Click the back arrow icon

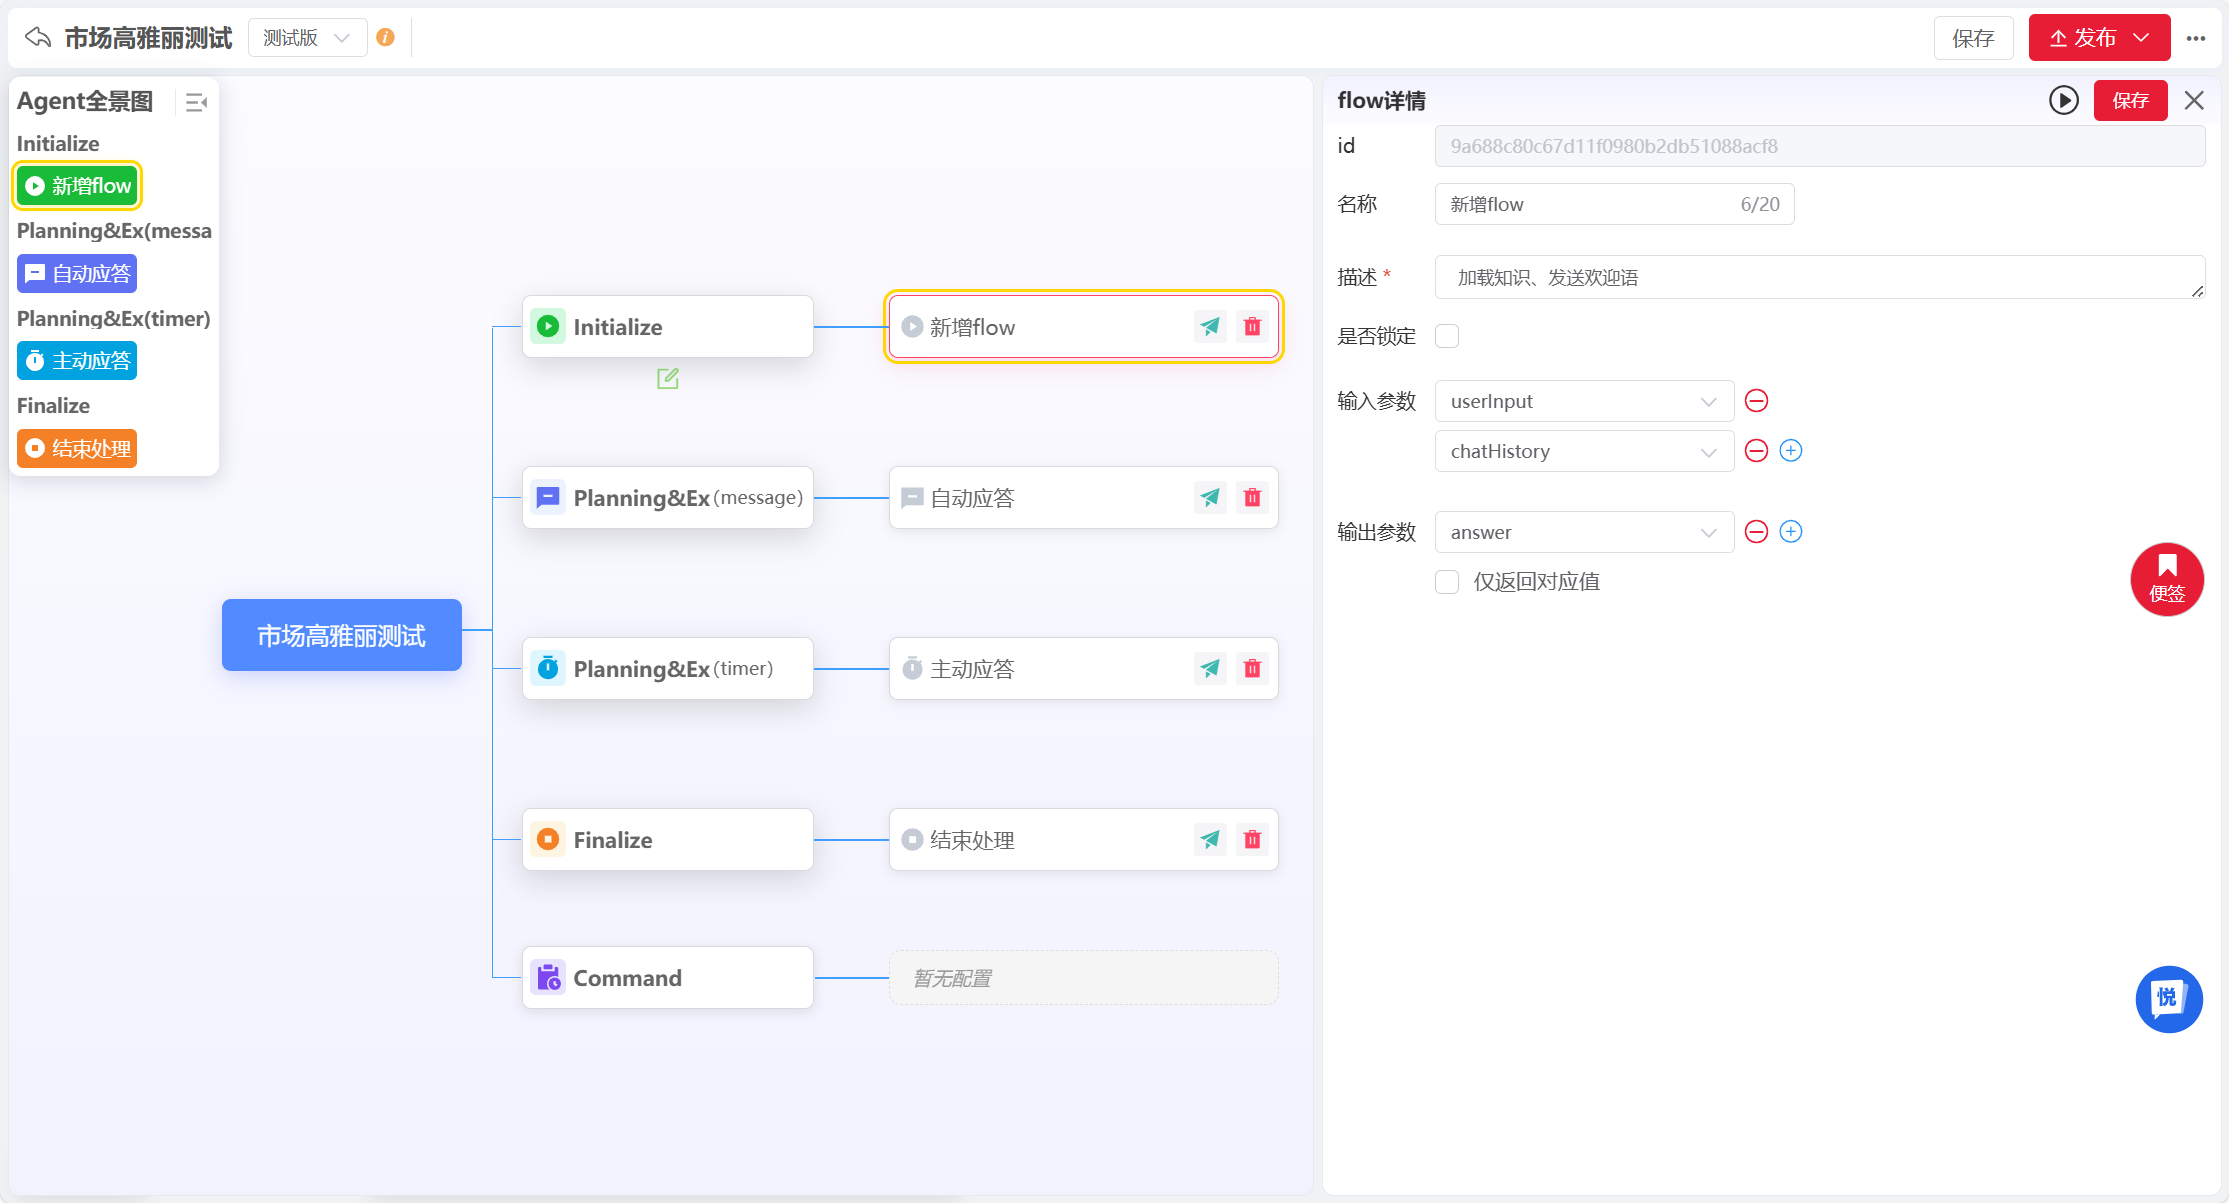coord(38,38)
